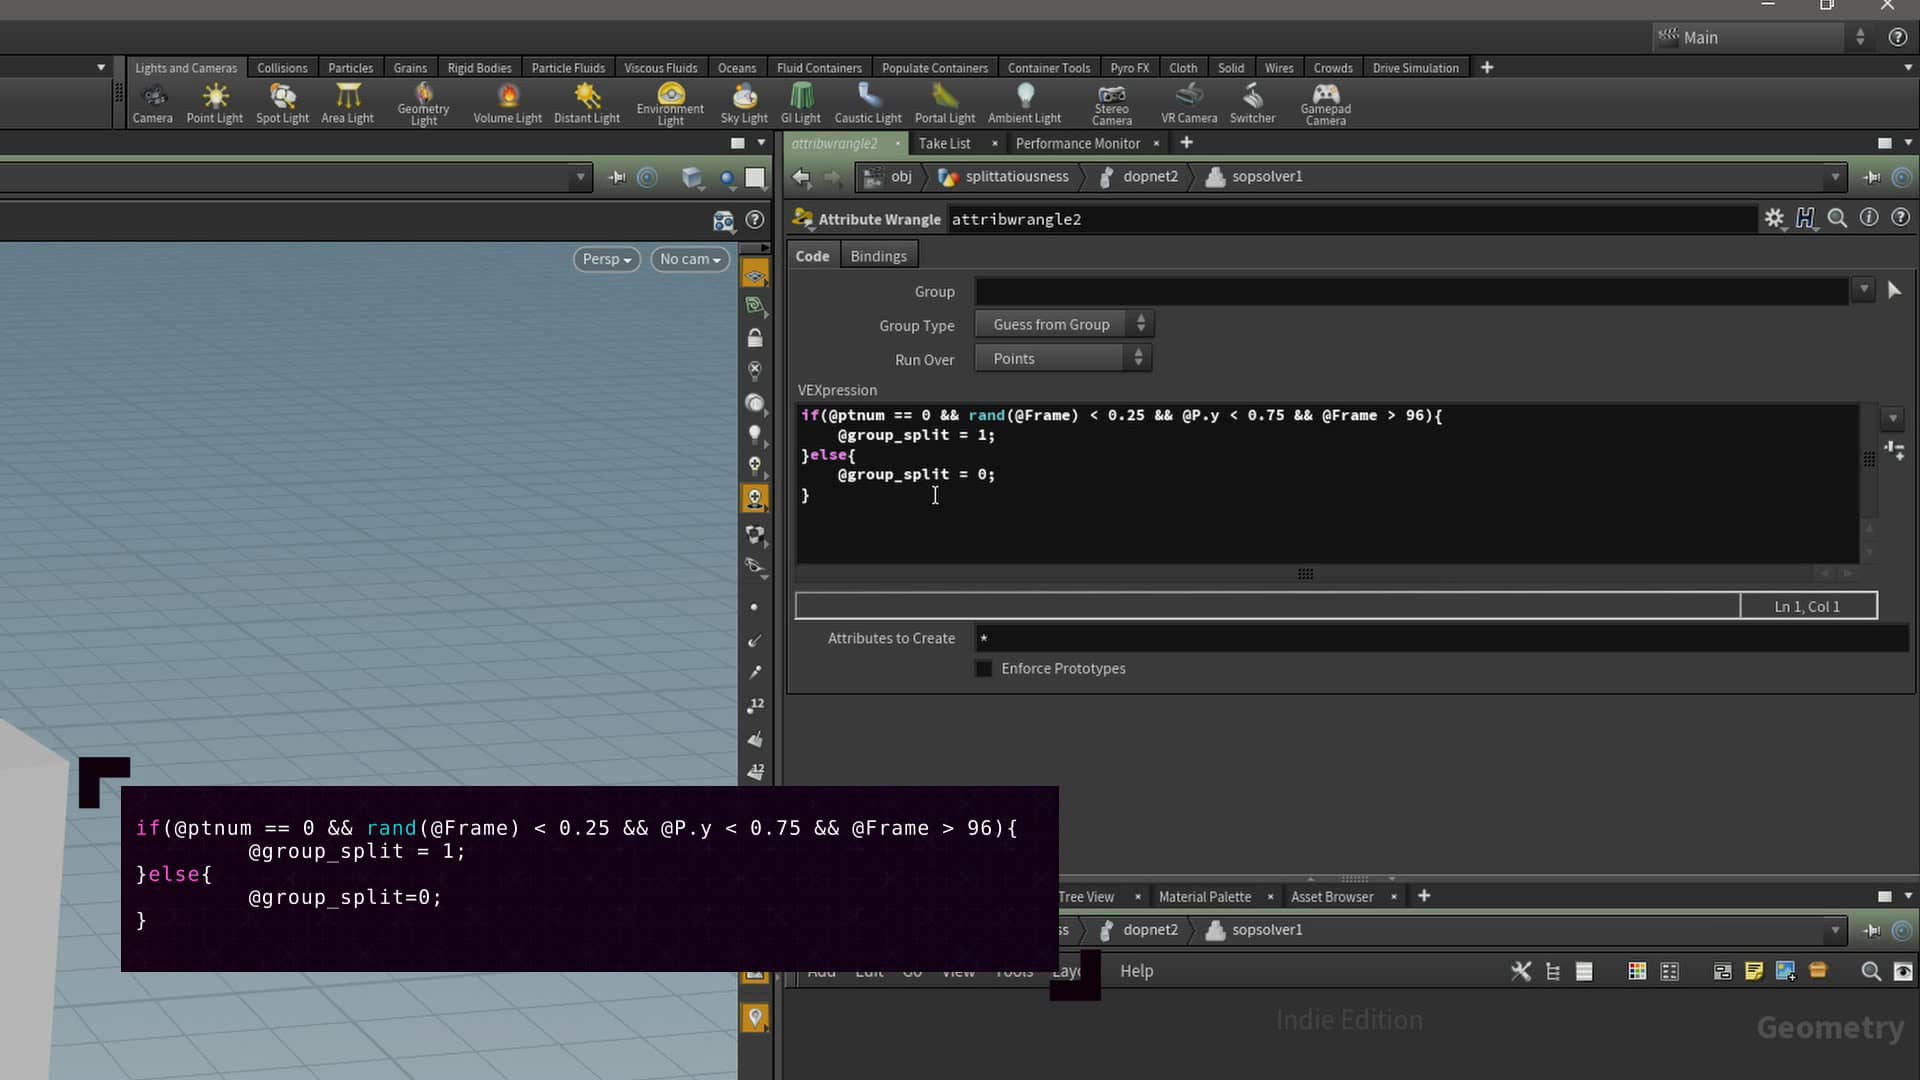Change Run Over from Points dropdown

click(1062, 357)
